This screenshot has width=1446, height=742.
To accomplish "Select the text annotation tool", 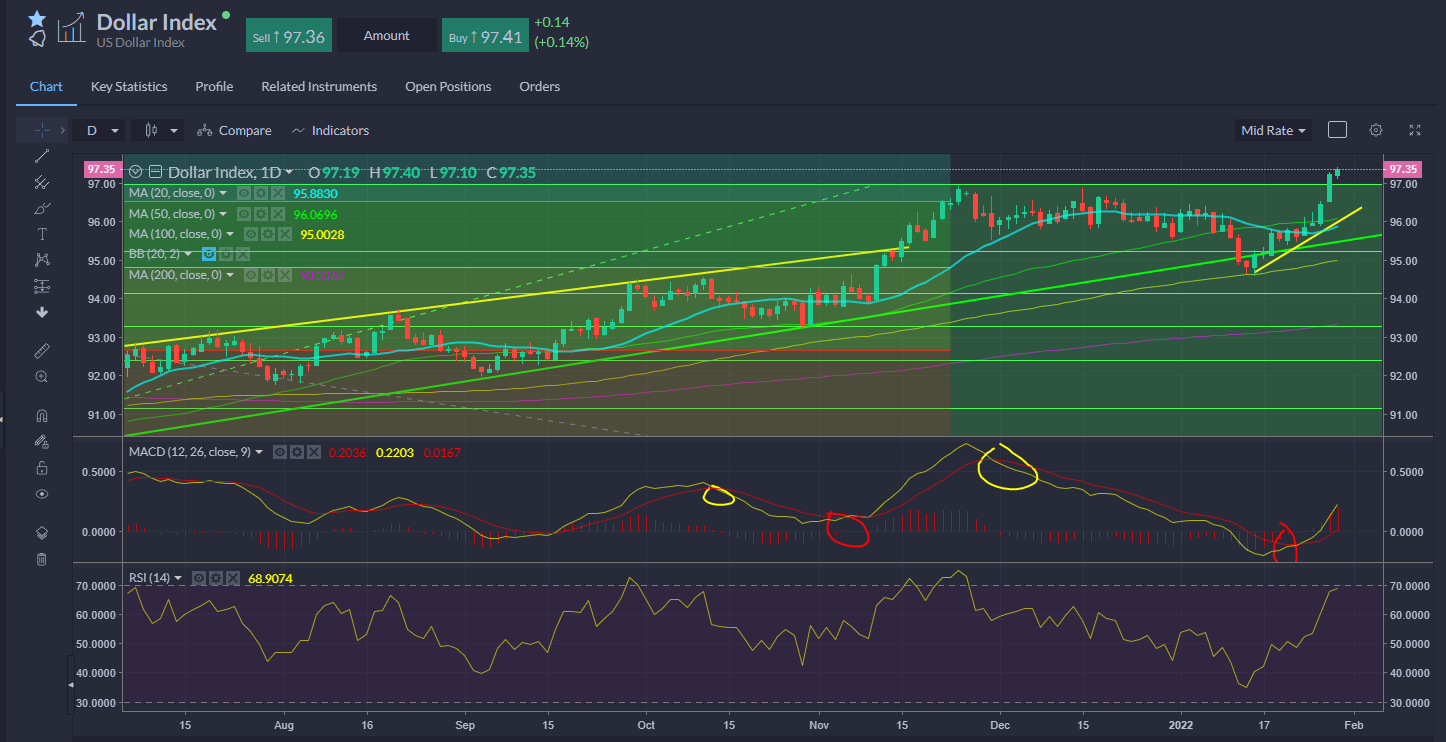I will (41, 234).
